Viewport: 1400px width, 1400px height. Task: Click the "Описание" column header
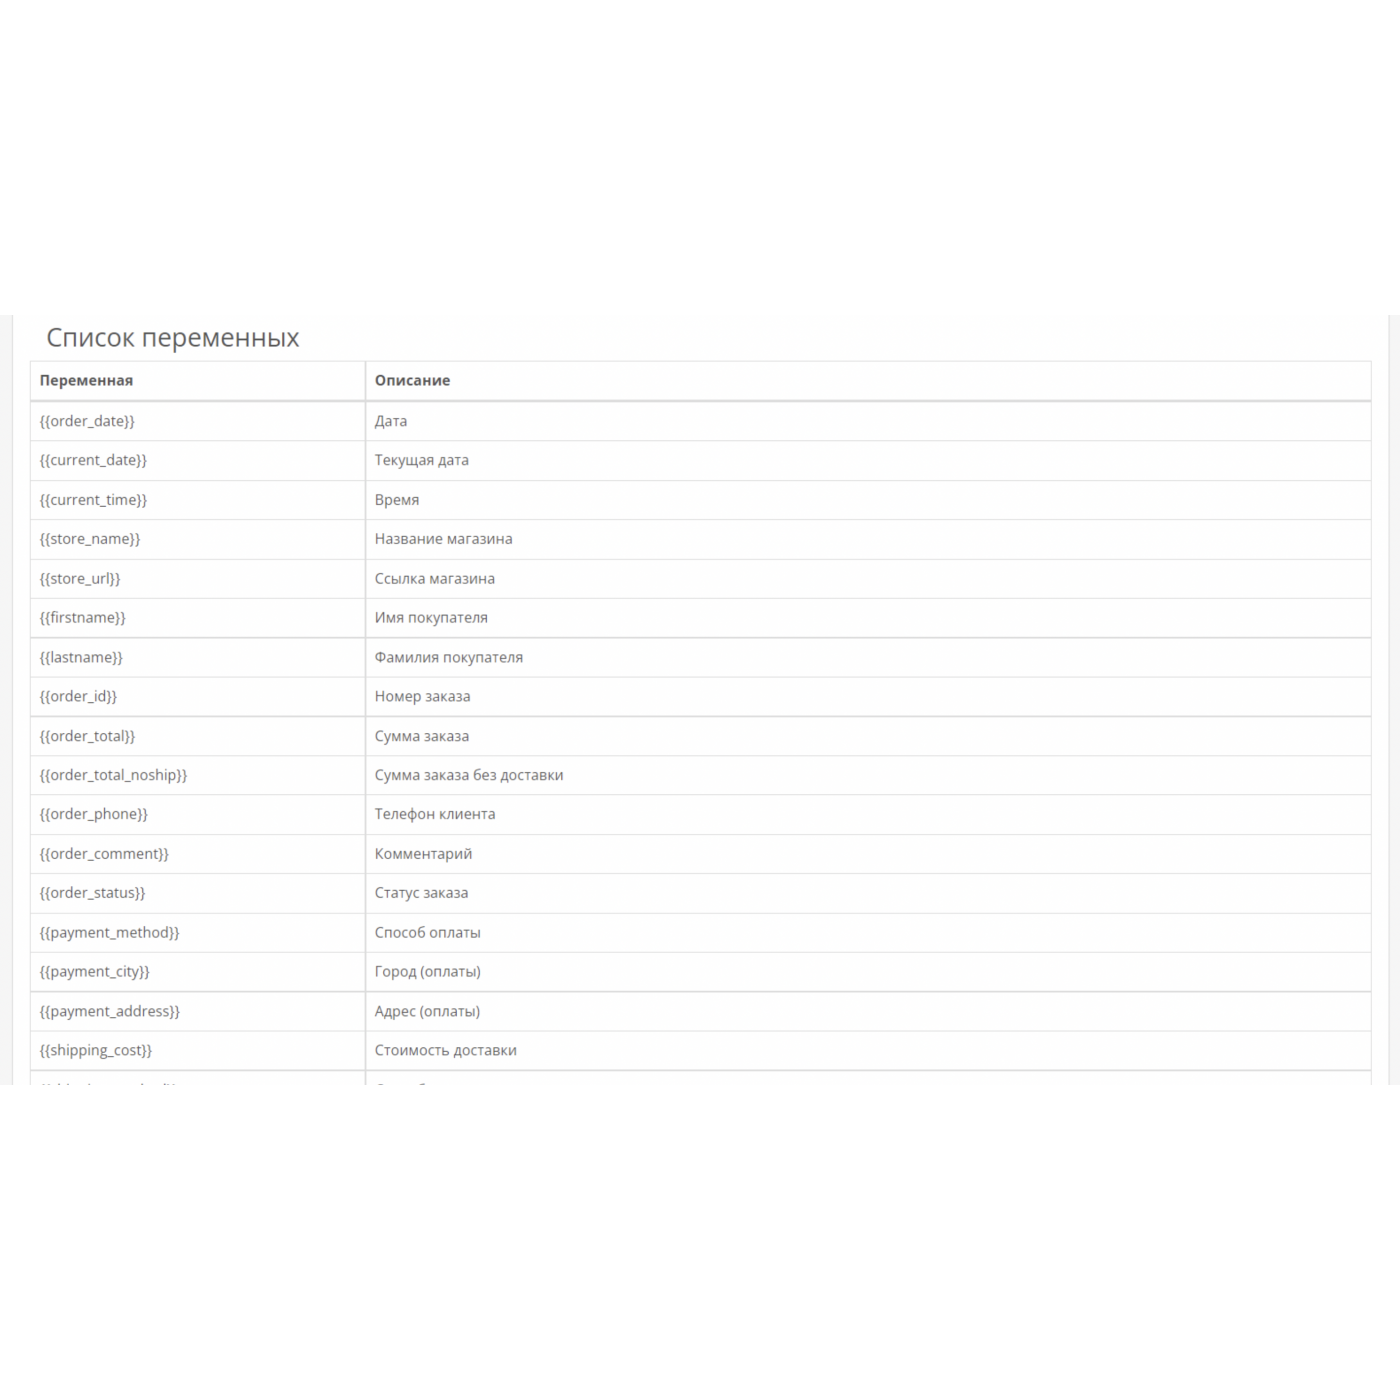coord(412,381)
